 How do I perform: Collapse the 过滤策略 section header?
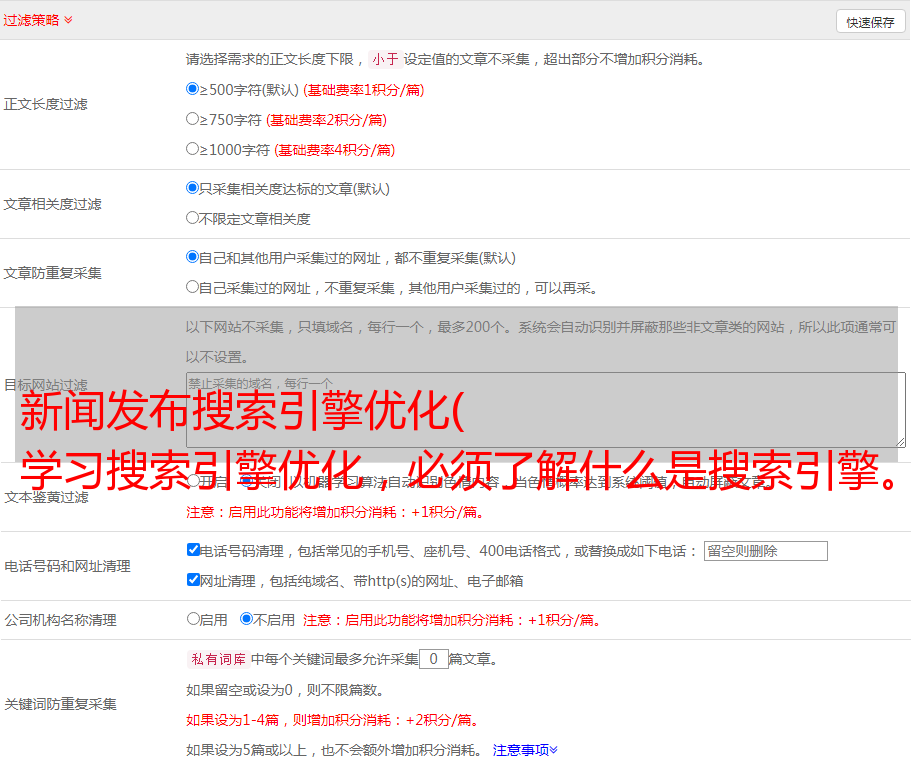(x=38, y=20)
